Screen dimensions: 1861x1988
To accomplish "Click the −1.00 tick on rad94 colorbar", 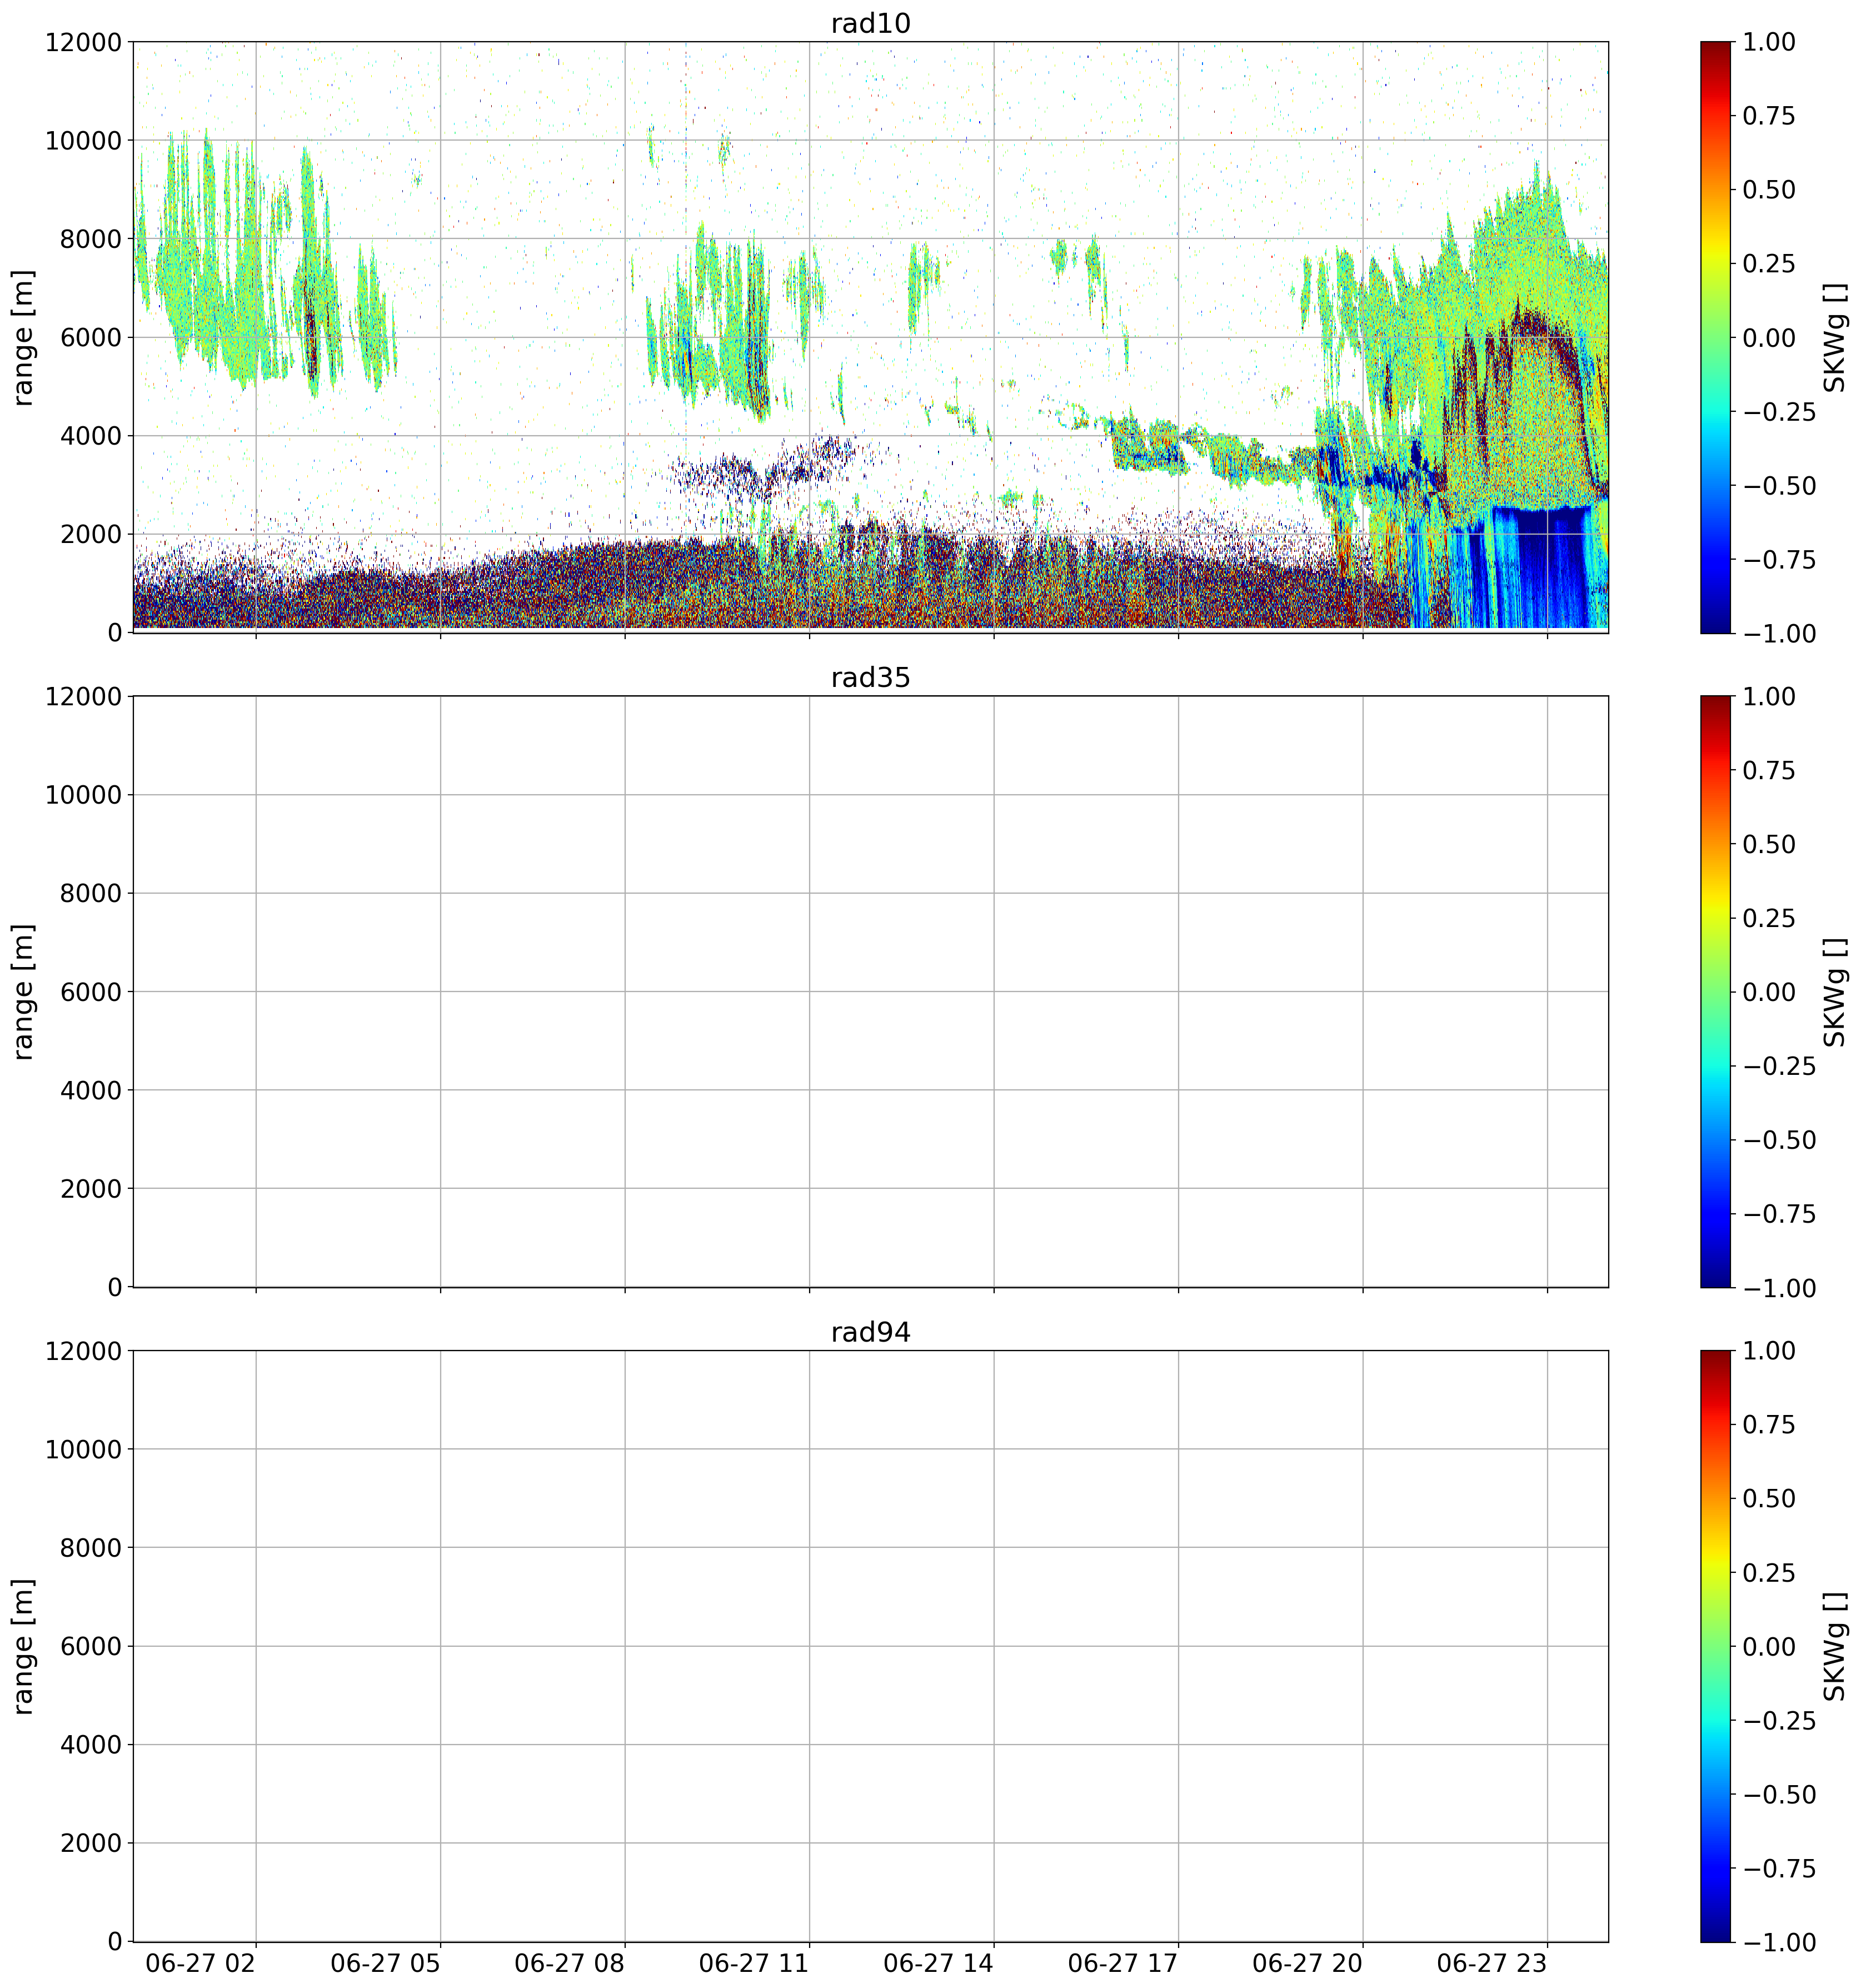I will tap(1779, 1942).
